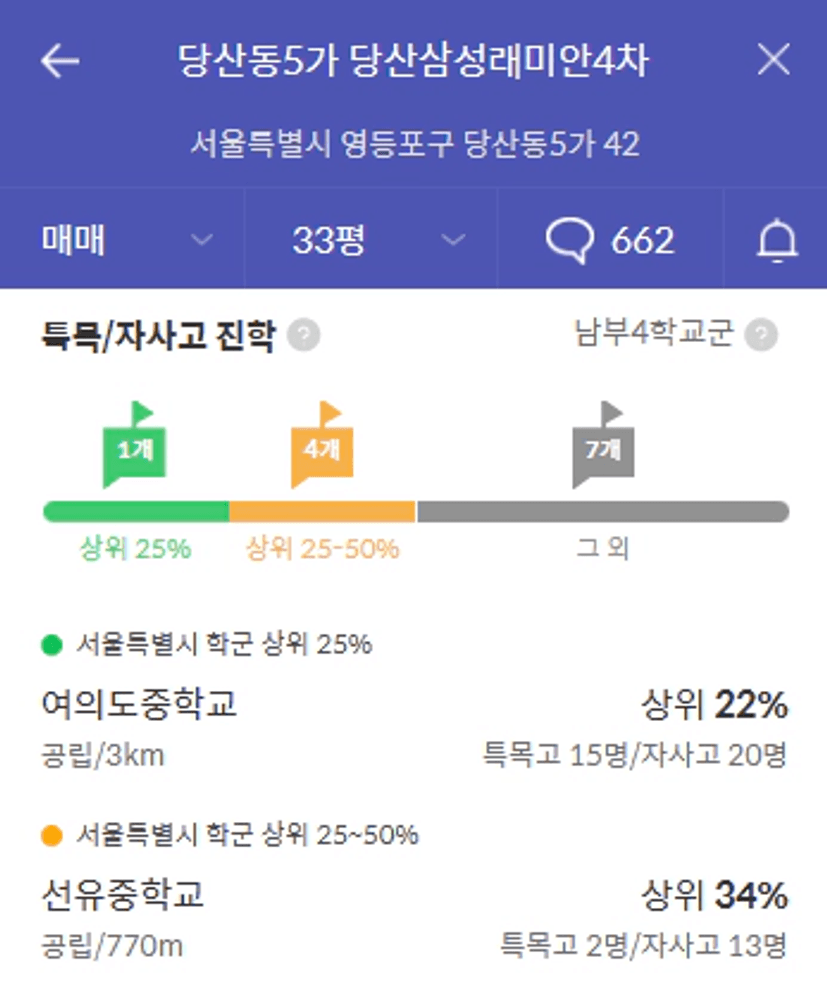Open 선유중학교 school entry
Viewport: 827px width, 982px height.
(x=414, y=919)
